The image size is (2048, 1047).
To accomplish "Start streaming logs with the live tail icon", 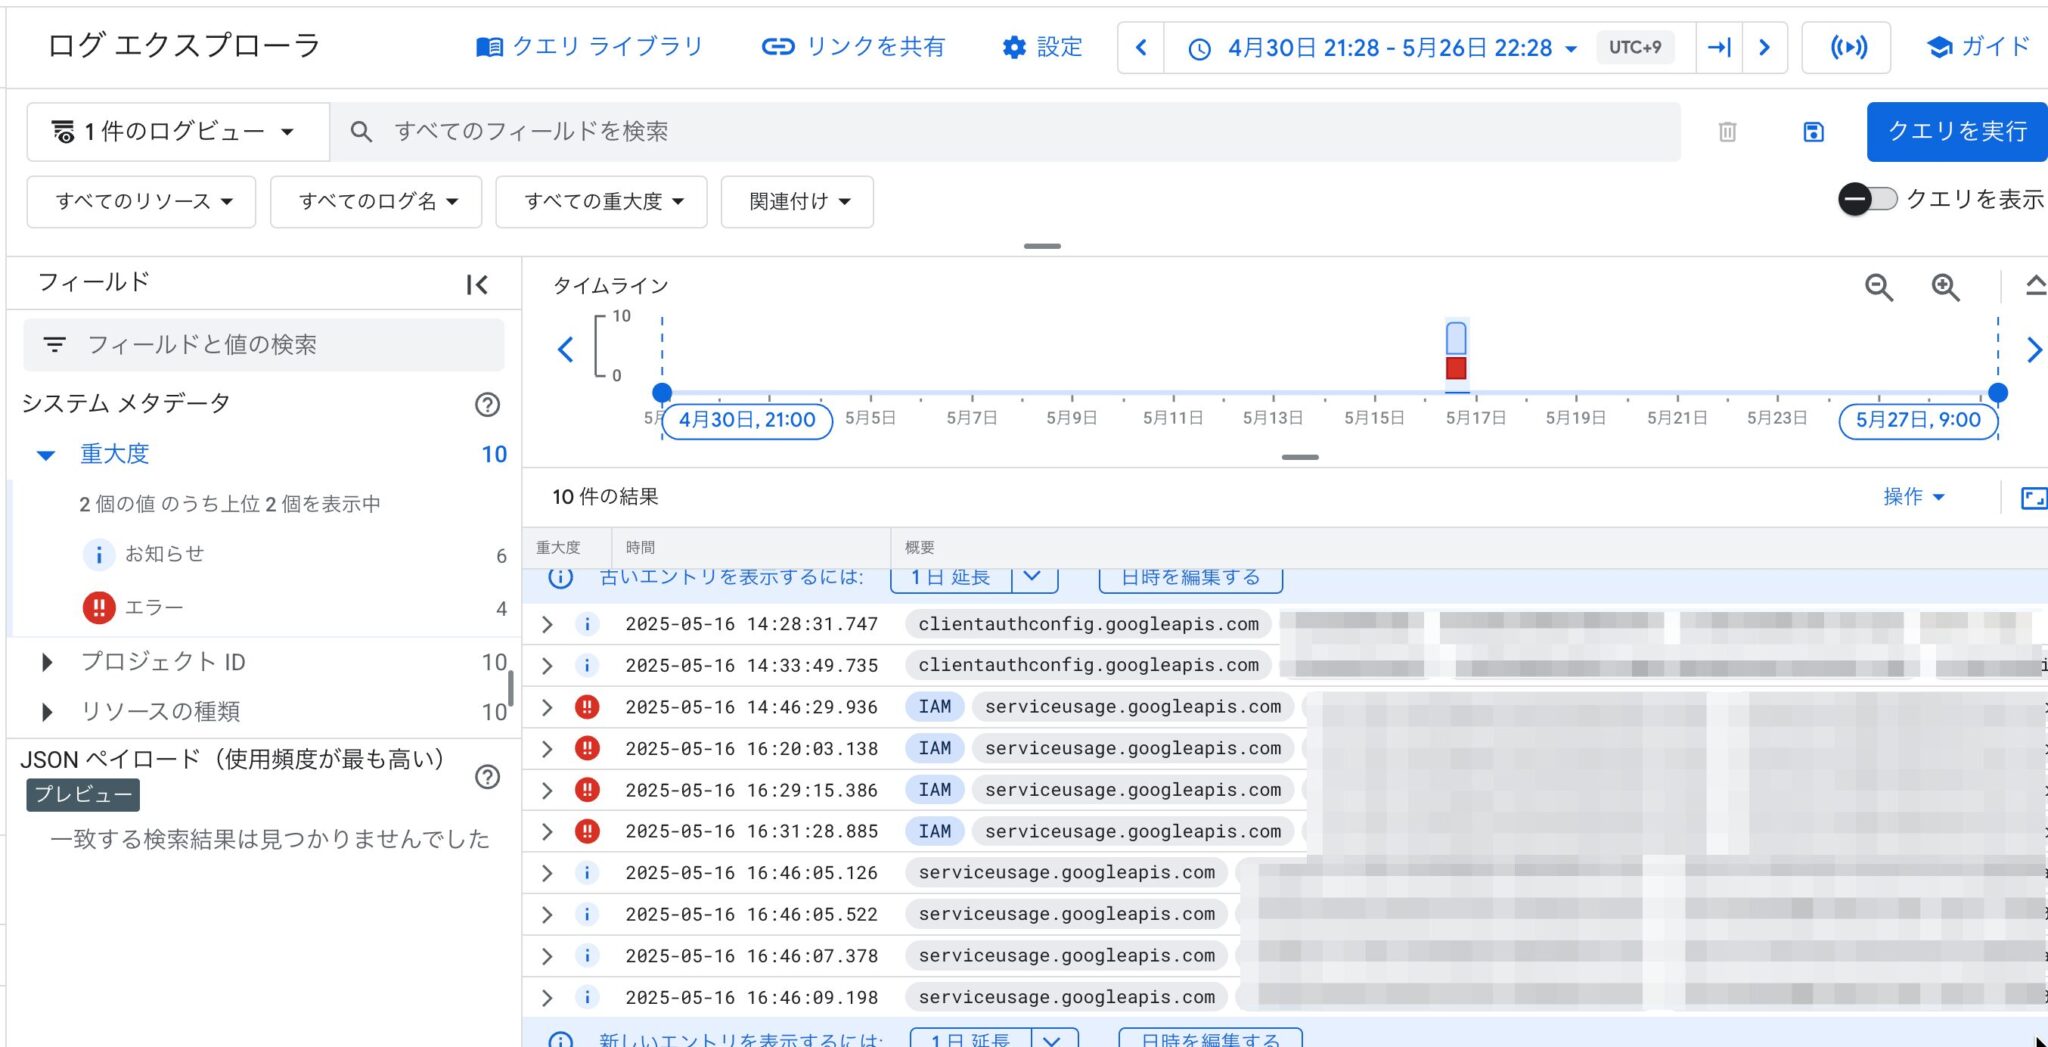I will pos(1845,46).
